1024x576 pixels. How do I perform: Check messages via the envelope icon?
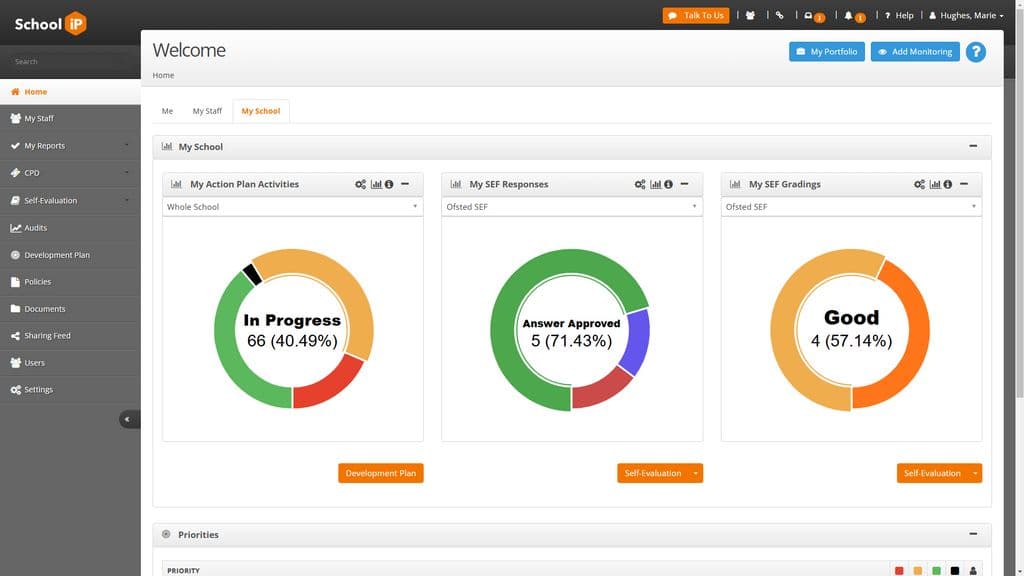pos(809,14)
